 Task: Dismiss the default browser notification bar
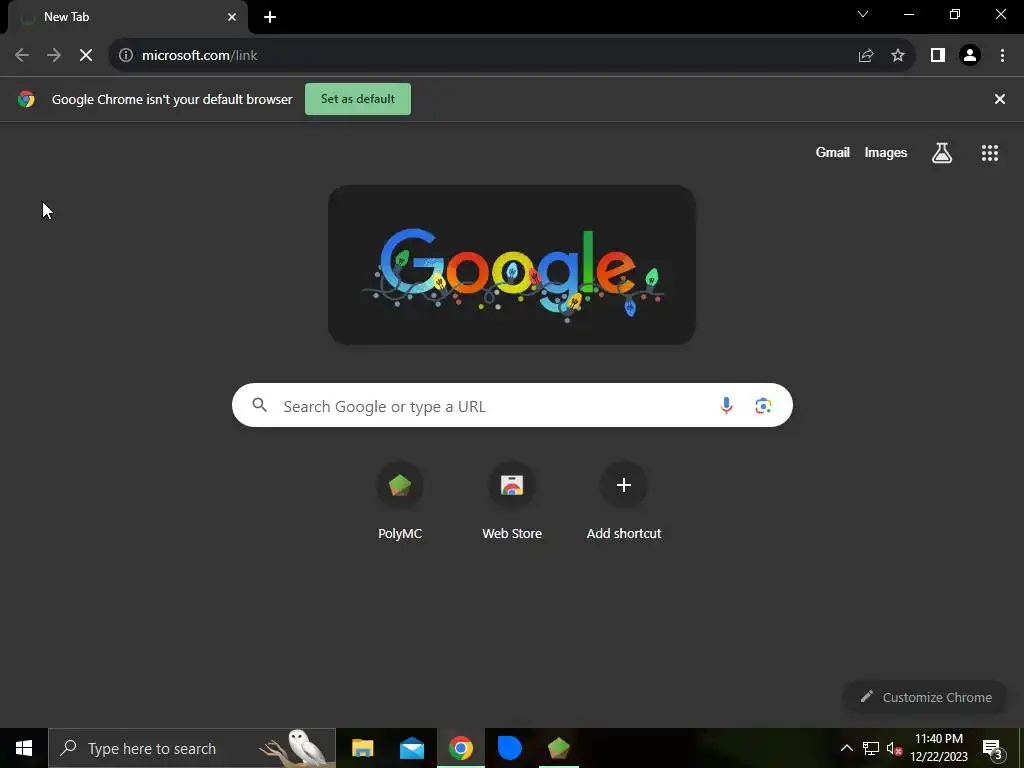1000,99
